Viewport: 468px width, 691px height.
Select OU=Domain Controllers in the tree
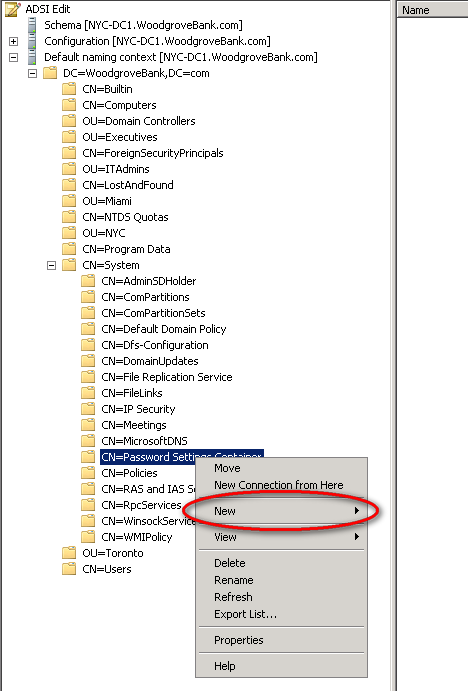click(x=138, y=121)
